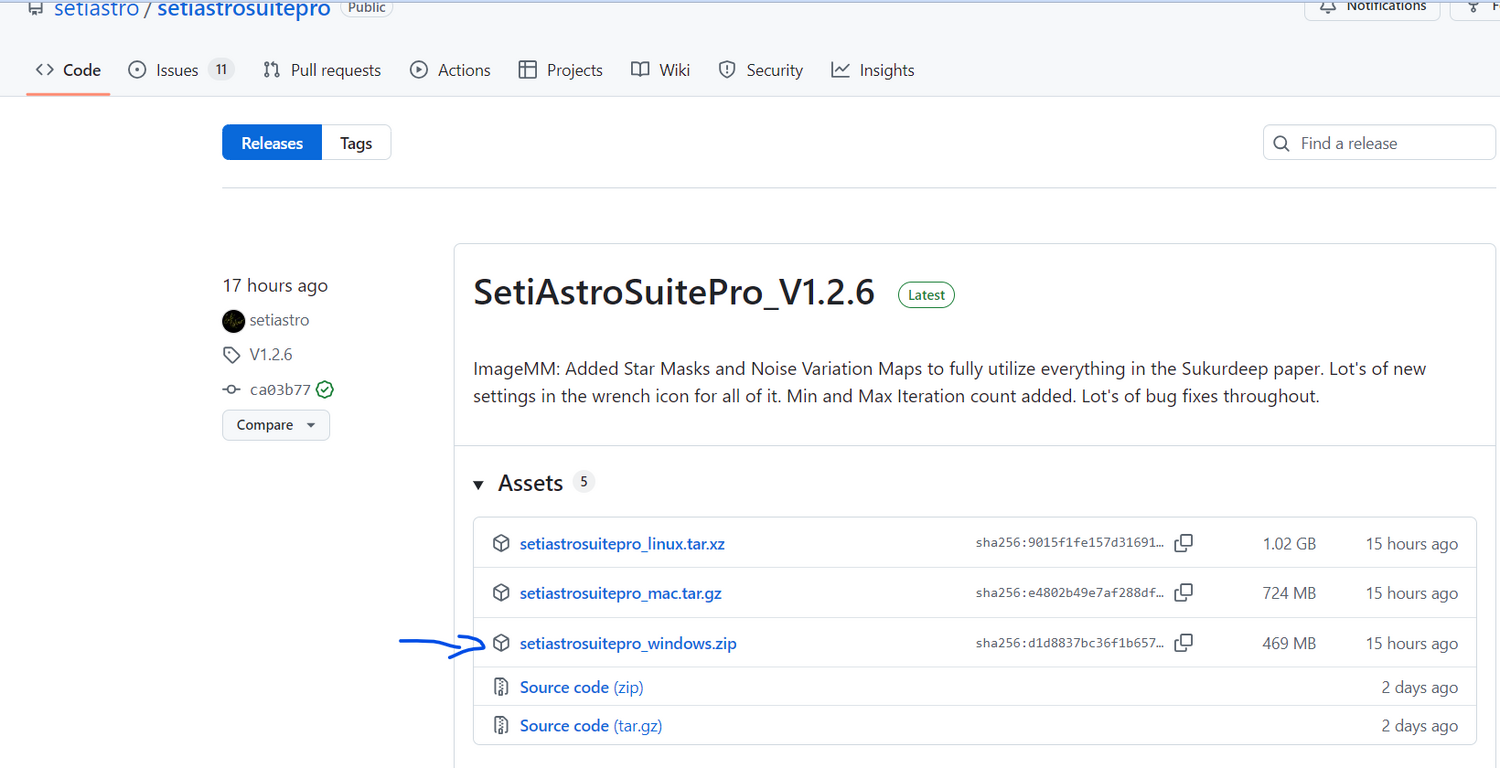Click the setiastro avatar image
The image size is (1500, 768).
(233, 321)
